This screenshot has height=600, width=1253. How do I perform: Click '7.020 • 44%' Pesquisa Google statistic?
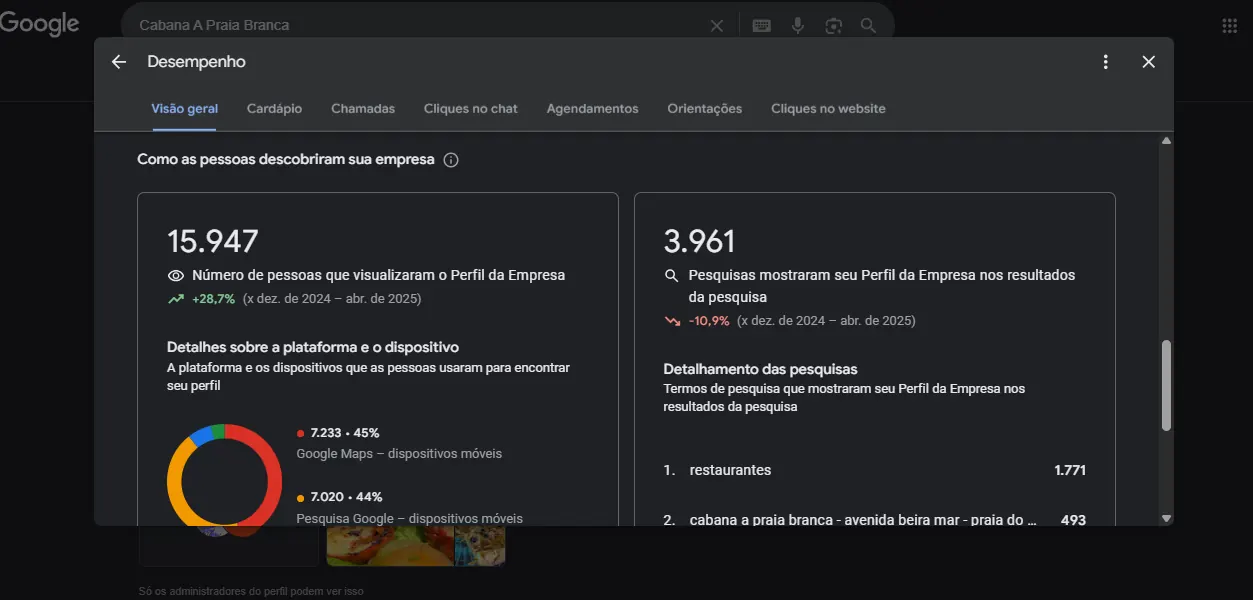click(x=346, y=497)
